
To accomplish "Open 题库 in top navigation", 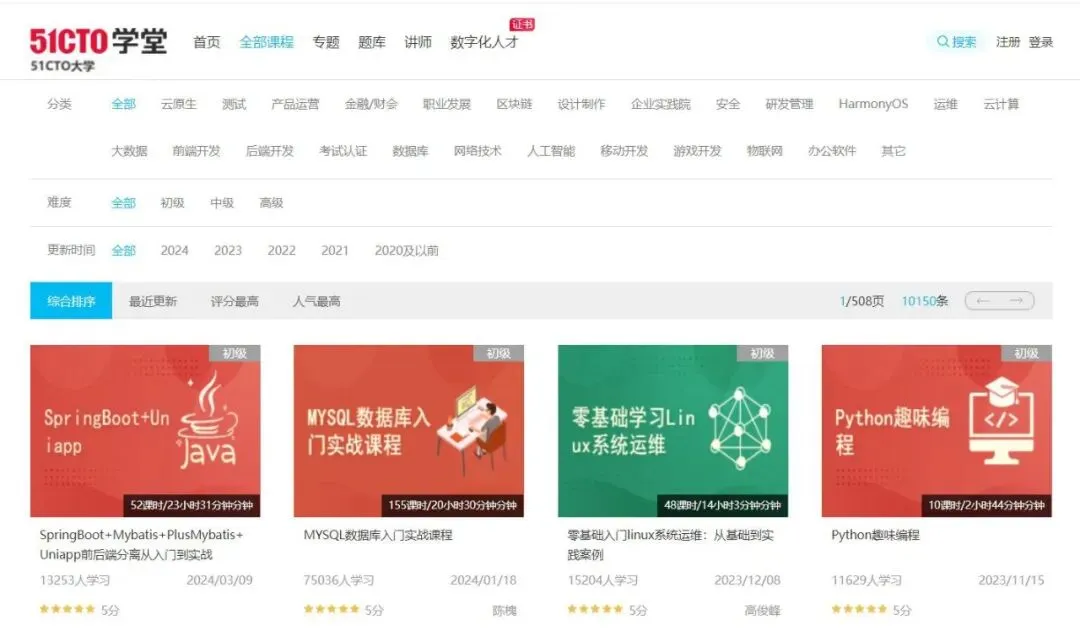I will point(372,42).
